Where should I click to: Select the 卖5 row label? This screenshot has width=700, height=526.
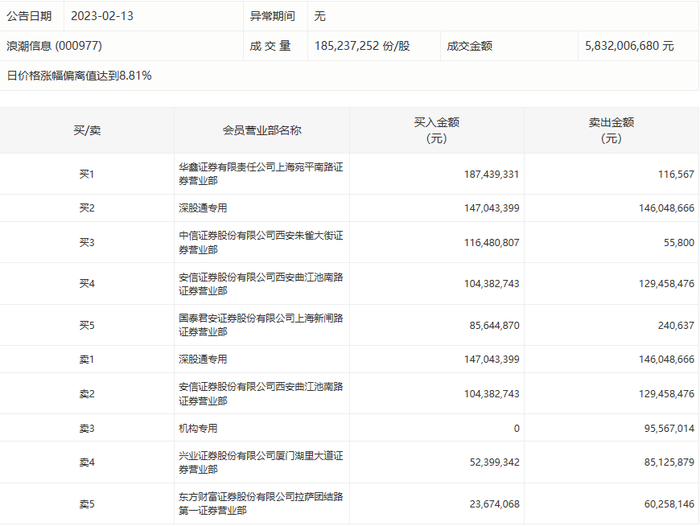pos(87,505)
